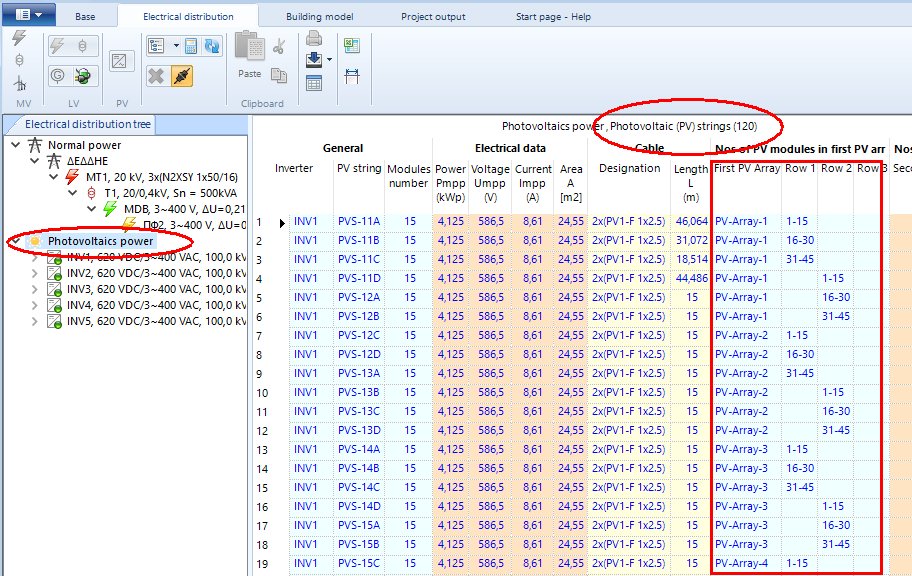Click the refresh icon next to the calculator
The height and width of the screenshot is (576, 912).
point(212,45)
